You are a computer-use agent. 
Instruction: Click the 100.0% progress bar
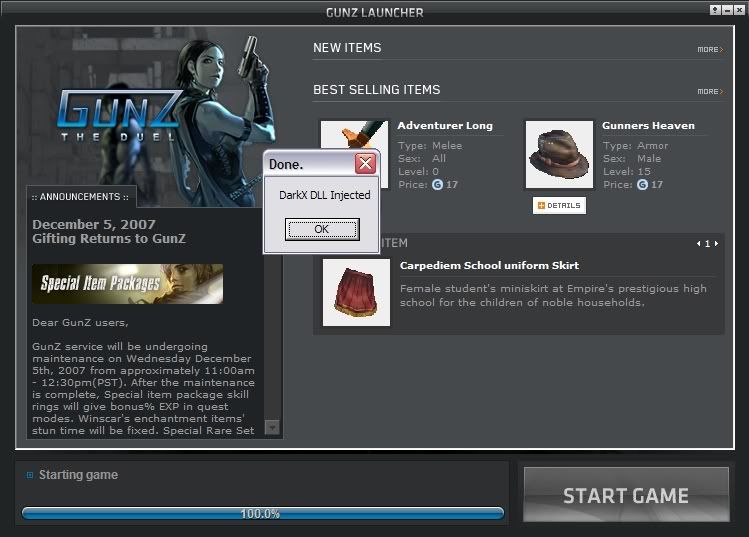click(263, 514)
